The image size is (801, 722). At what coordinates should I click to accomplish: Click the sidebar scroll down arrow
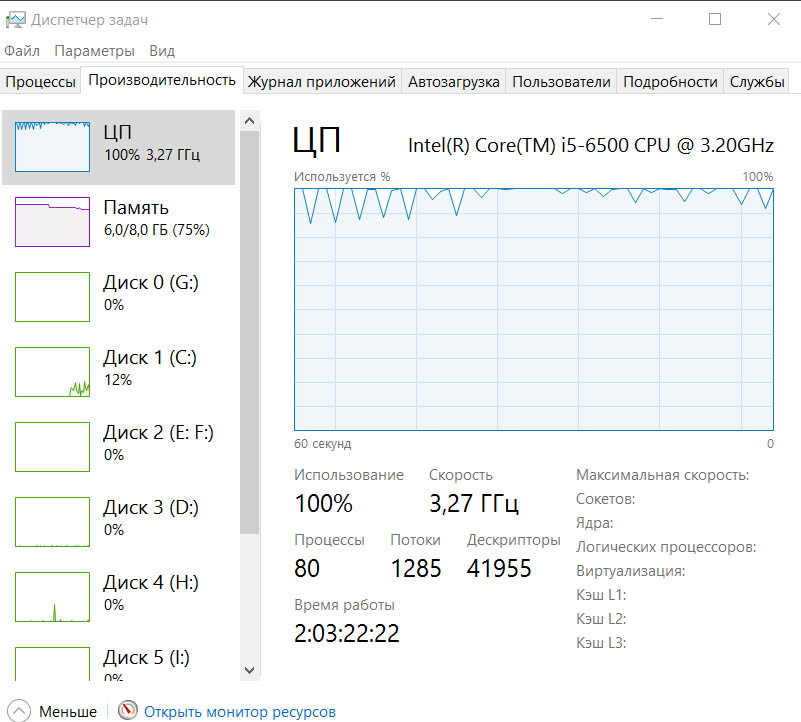click(x=249, y=670)
